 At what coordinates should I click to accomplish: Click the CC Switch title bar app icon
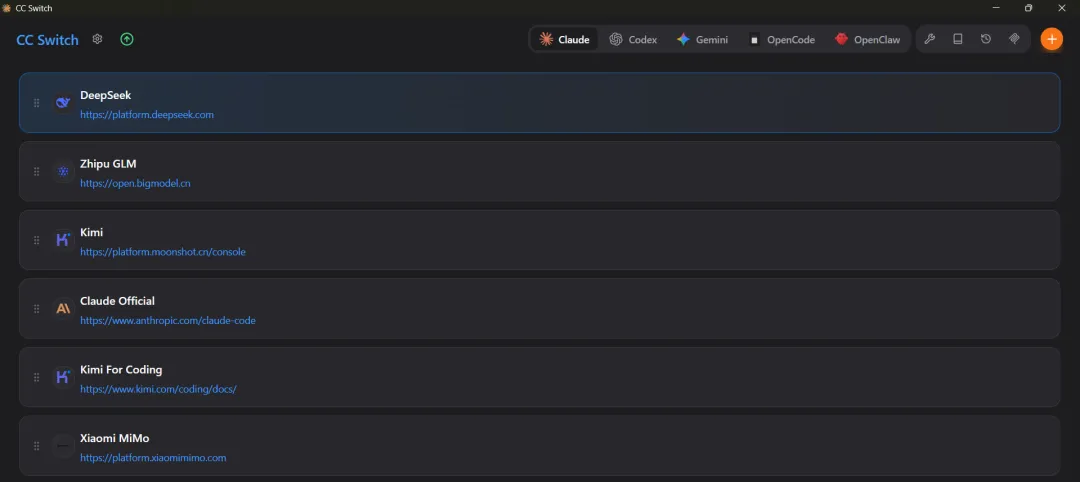[x=7, y=8]
